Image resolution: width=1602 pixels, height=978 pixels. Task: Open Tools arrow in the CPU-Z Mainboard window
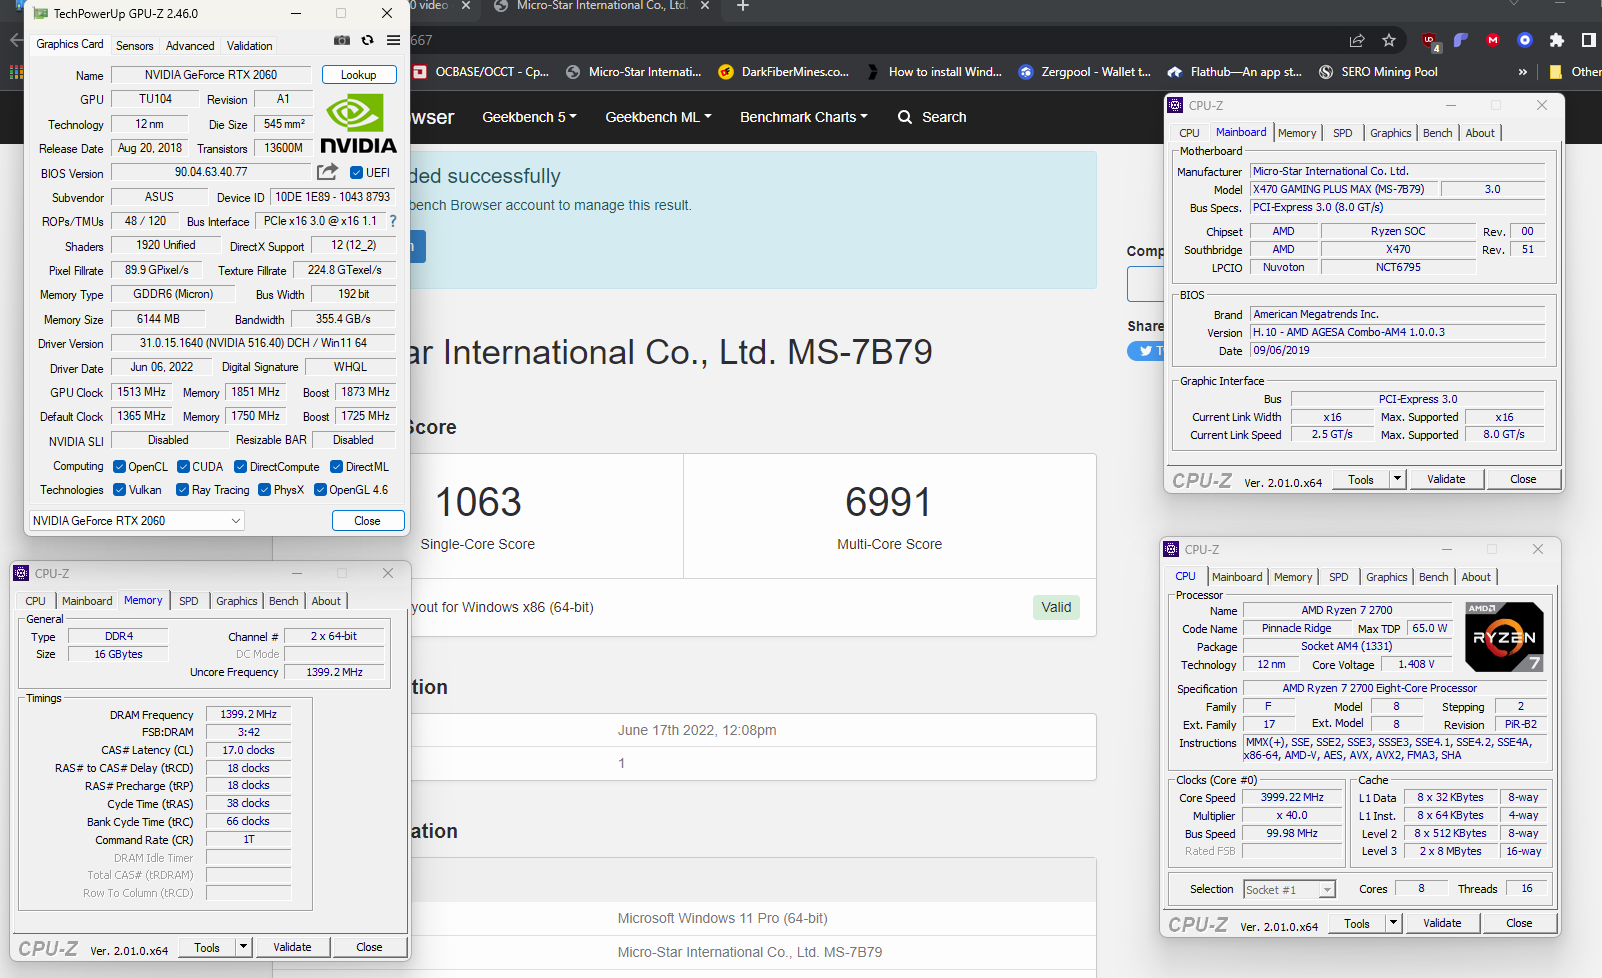[1397, 480]
